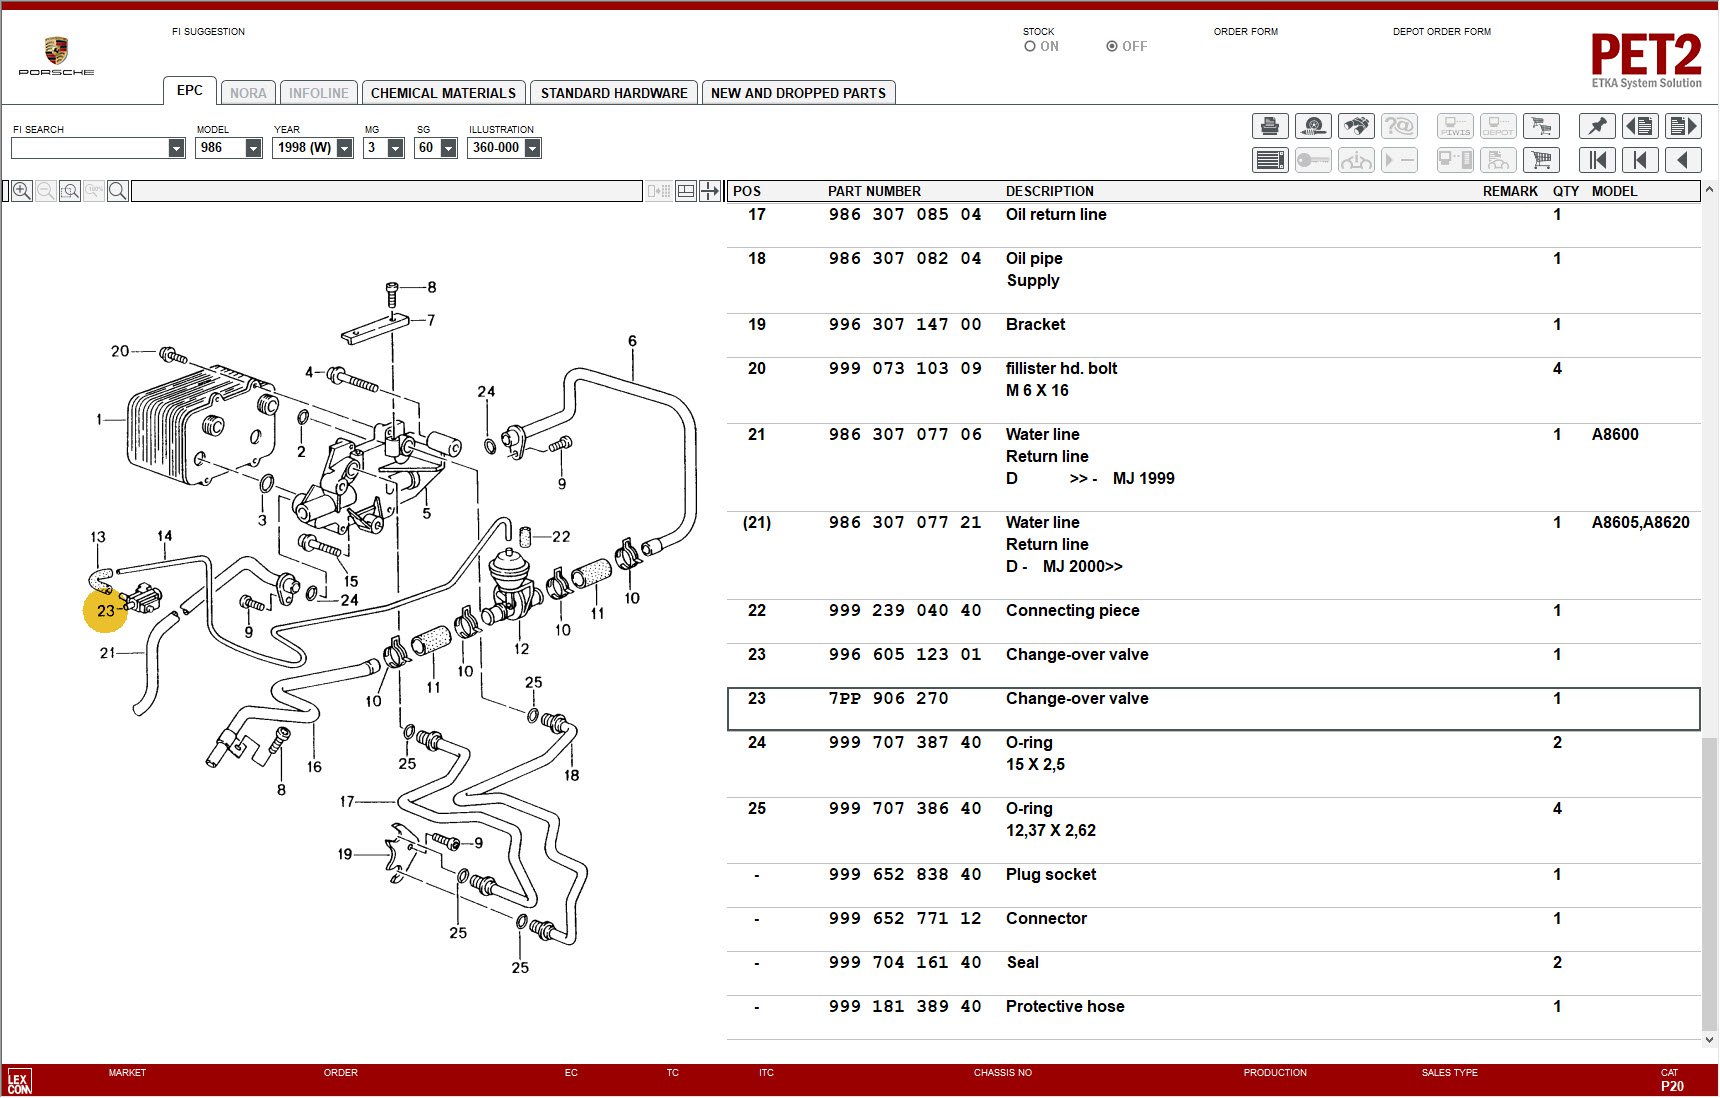Click the DESCRIPTION column header

tap(1049, 191)
